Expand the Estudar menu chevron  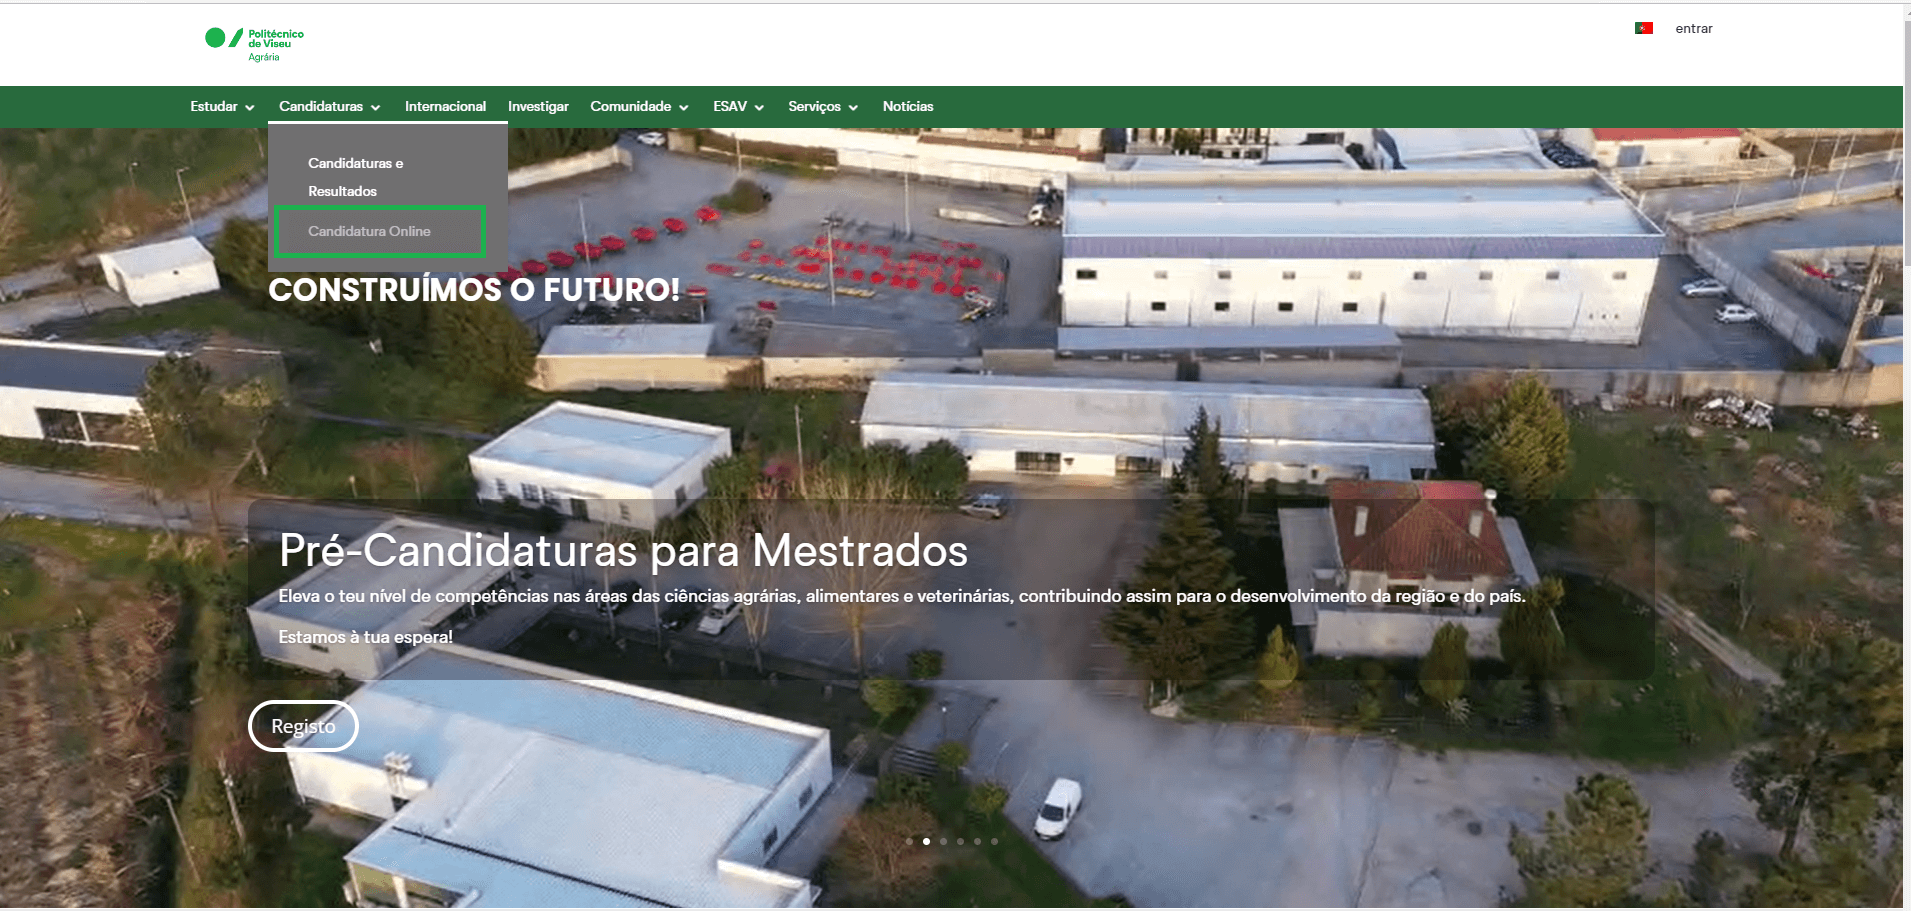(x=249, y=108)
